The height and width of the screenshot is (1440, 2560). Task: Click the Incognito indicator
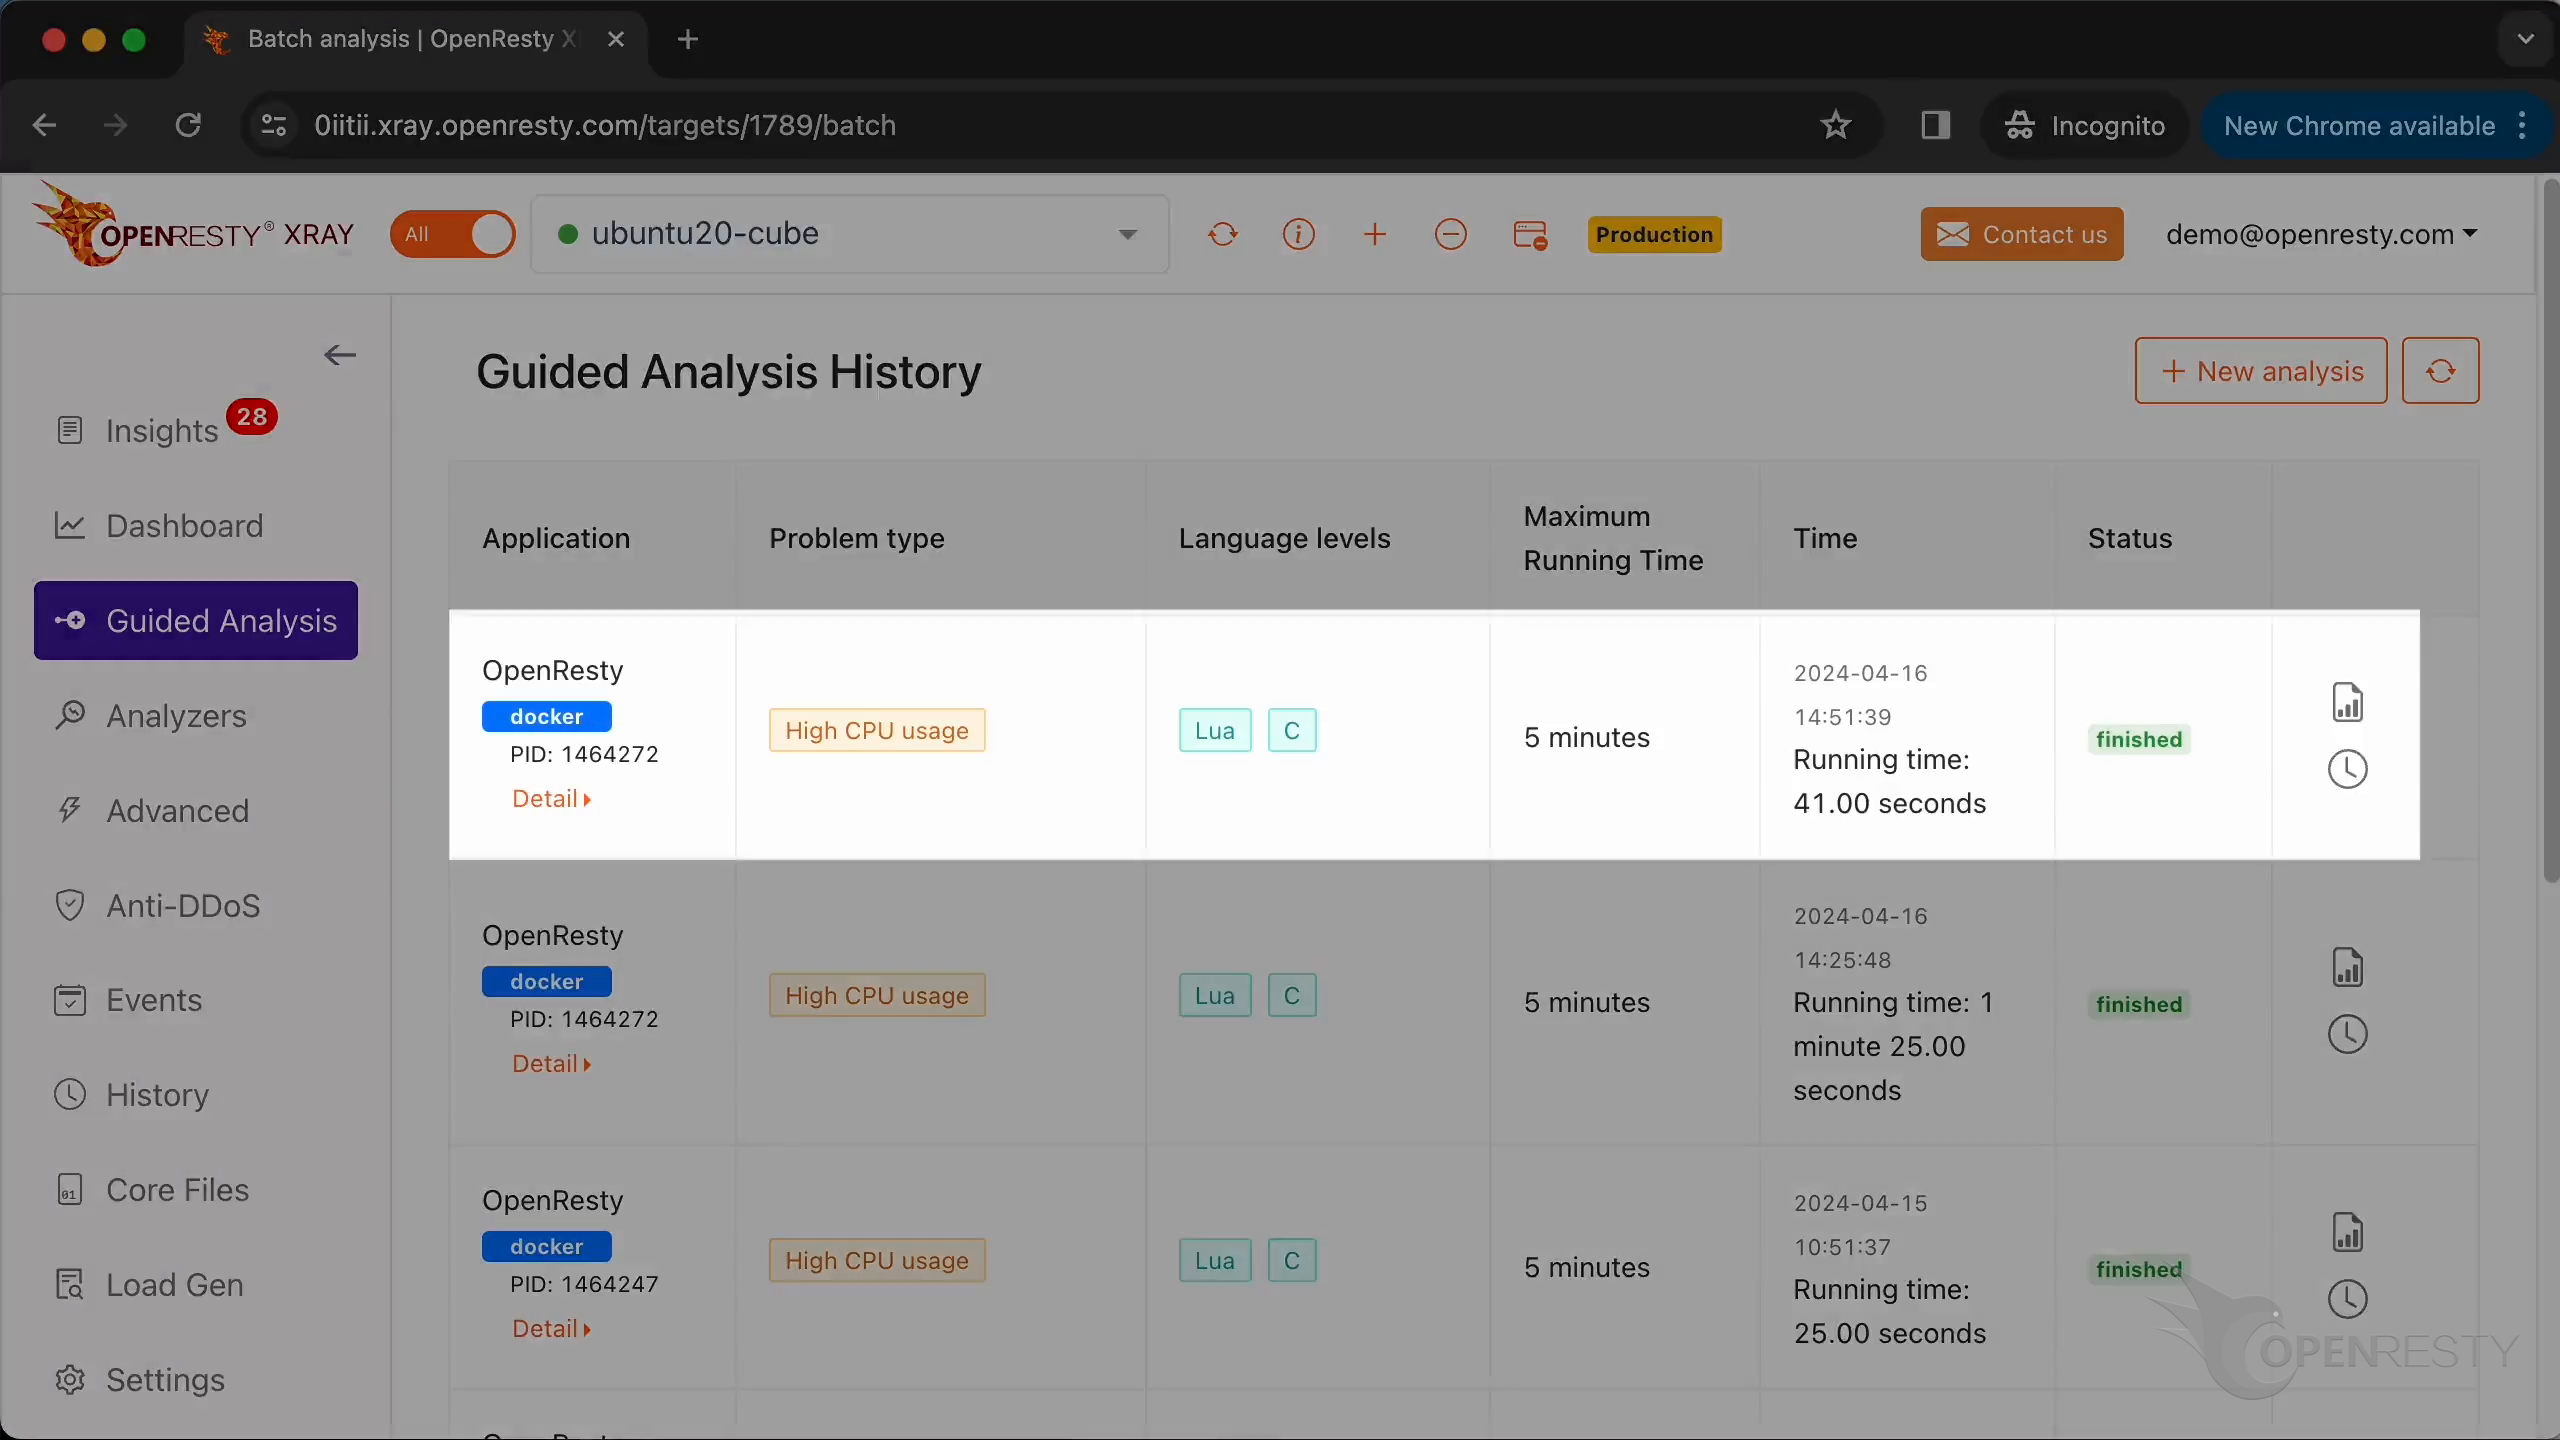(x=2086, y=125)
